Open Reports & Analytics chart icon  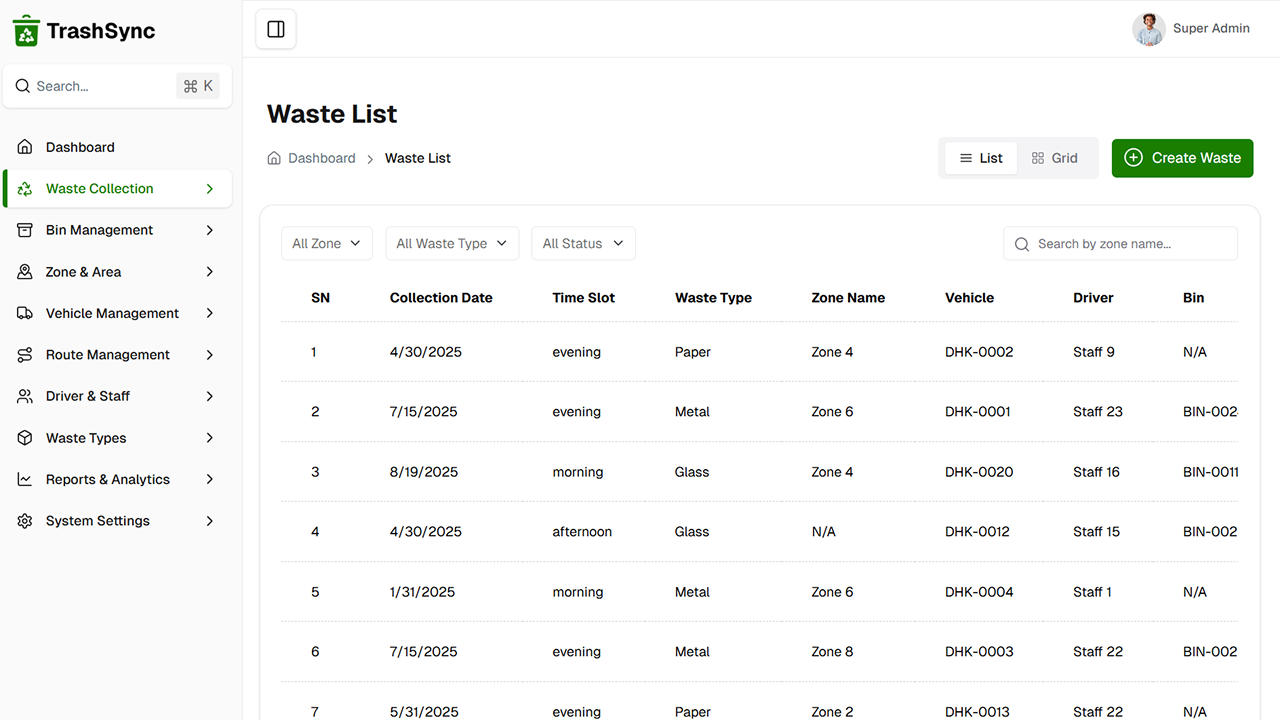pyautogui.click(x=24, y=479)
